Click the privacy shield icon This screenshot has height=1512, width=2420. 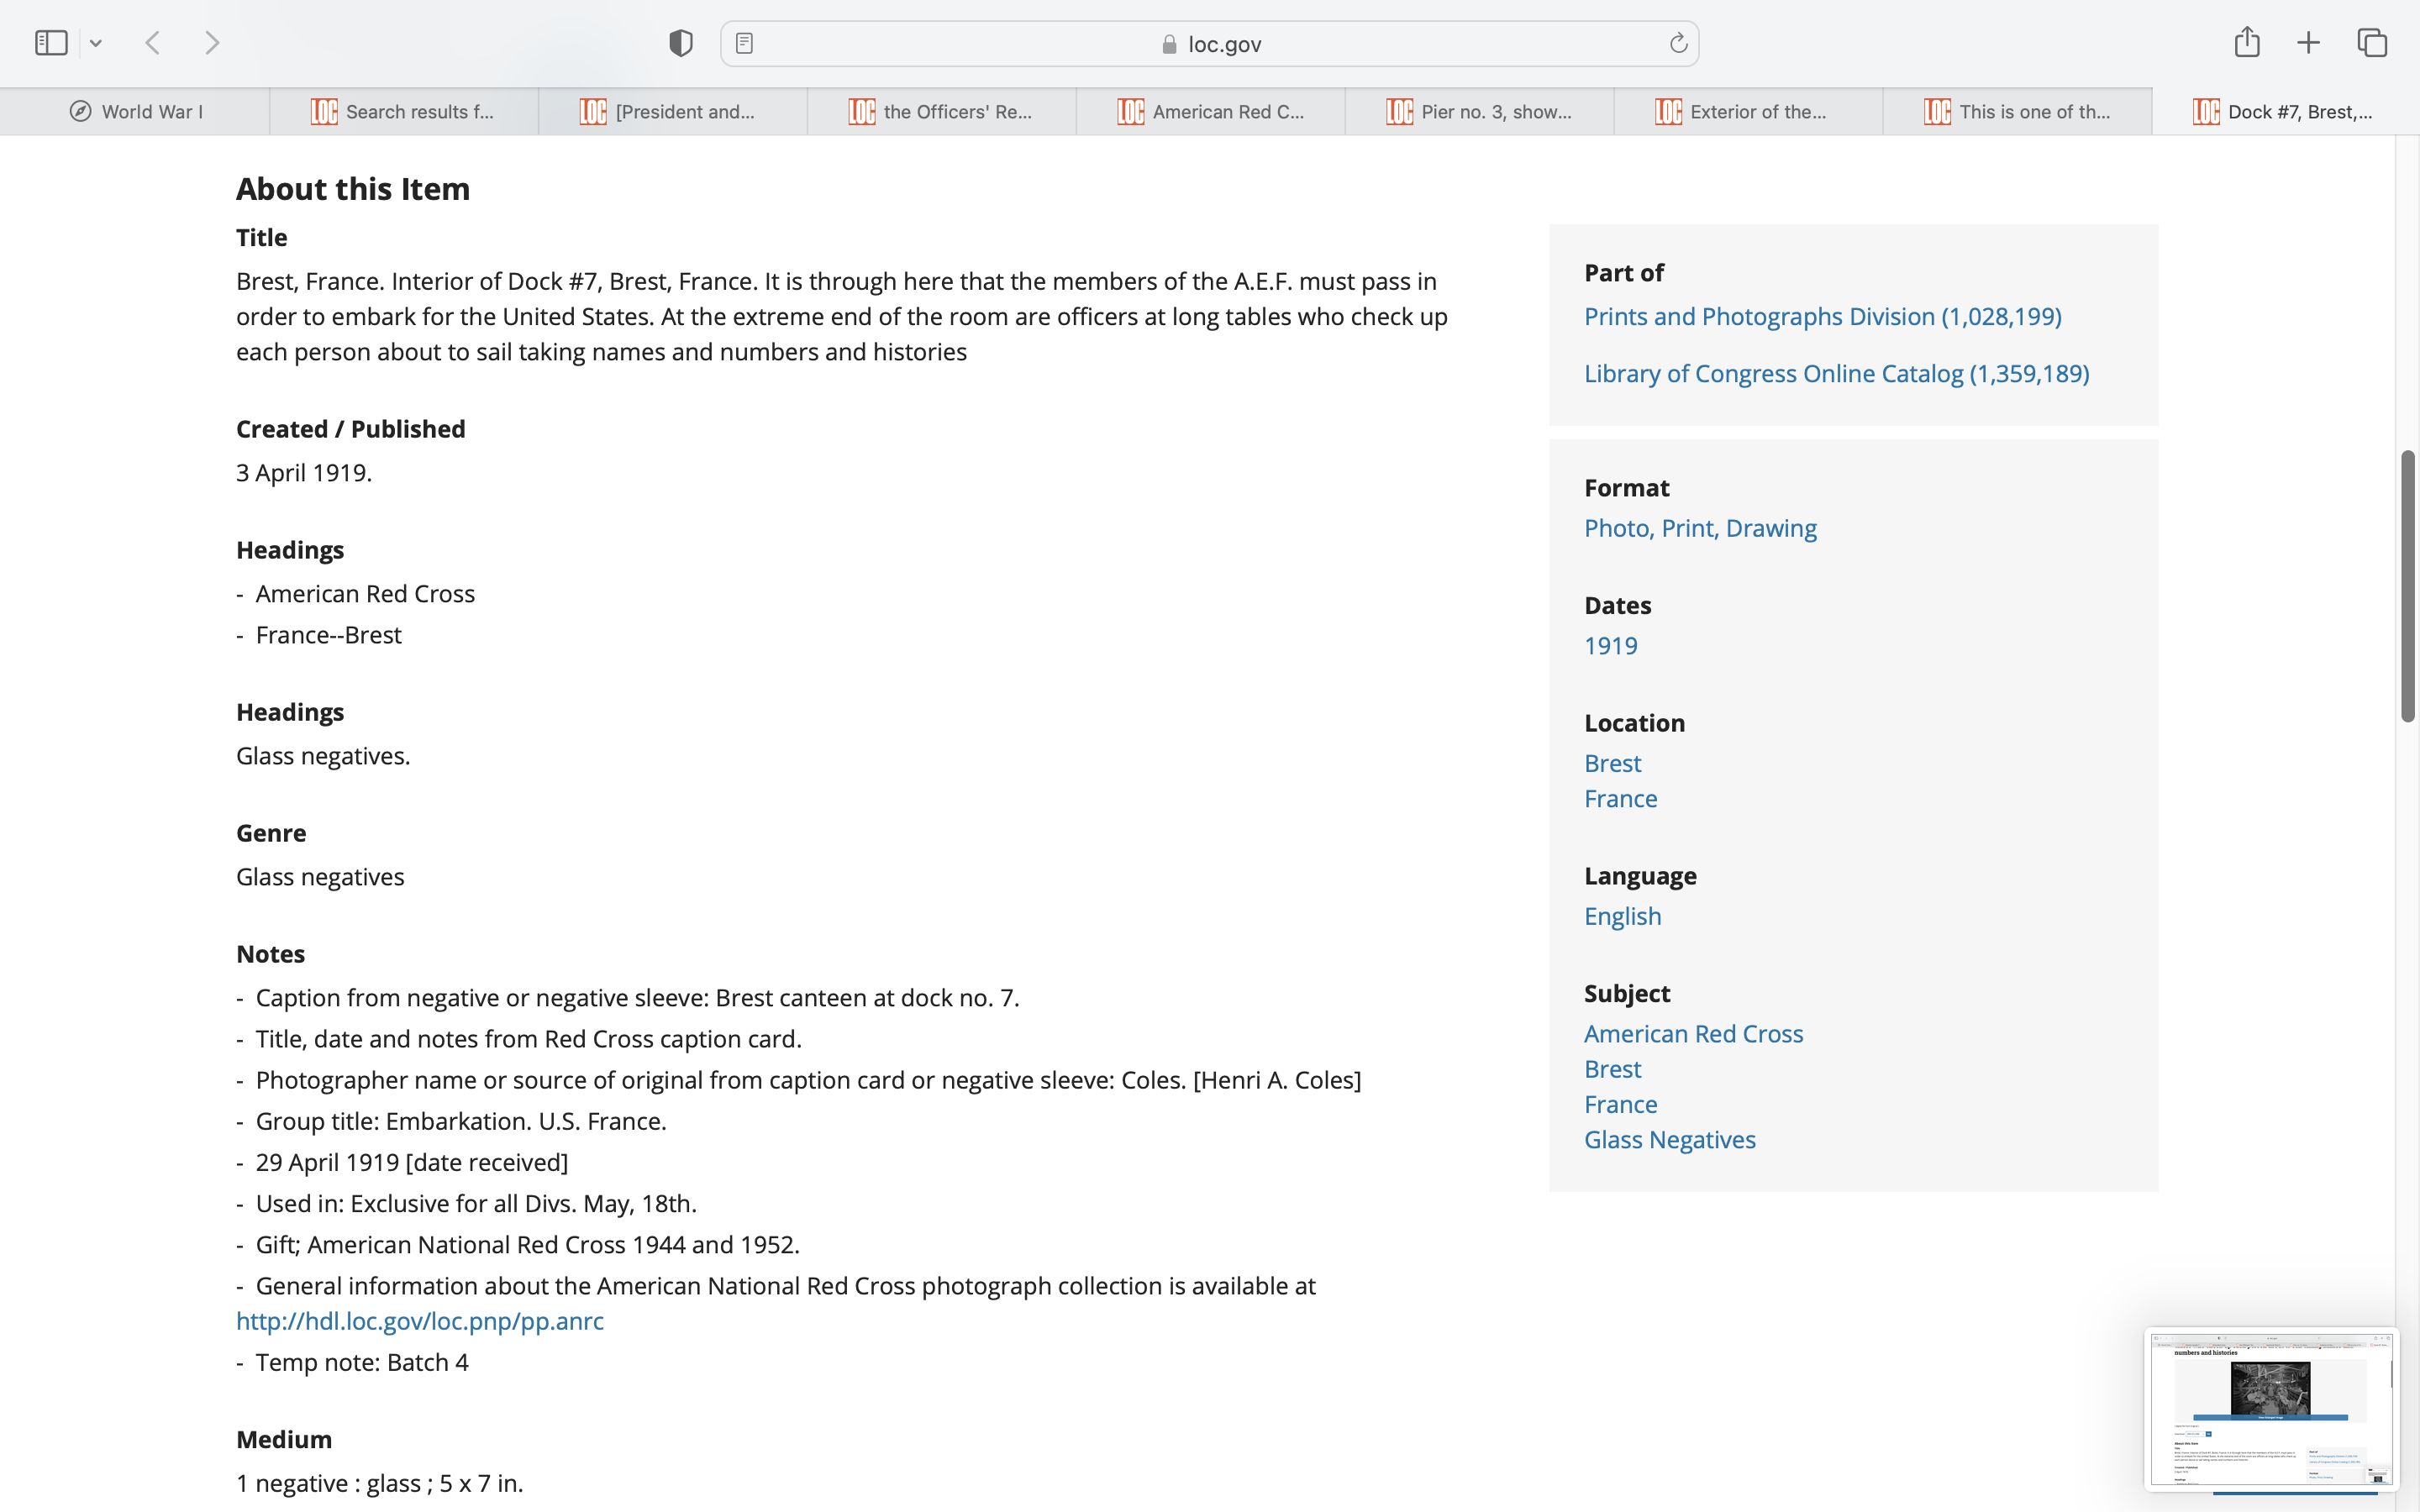point(680,43)
